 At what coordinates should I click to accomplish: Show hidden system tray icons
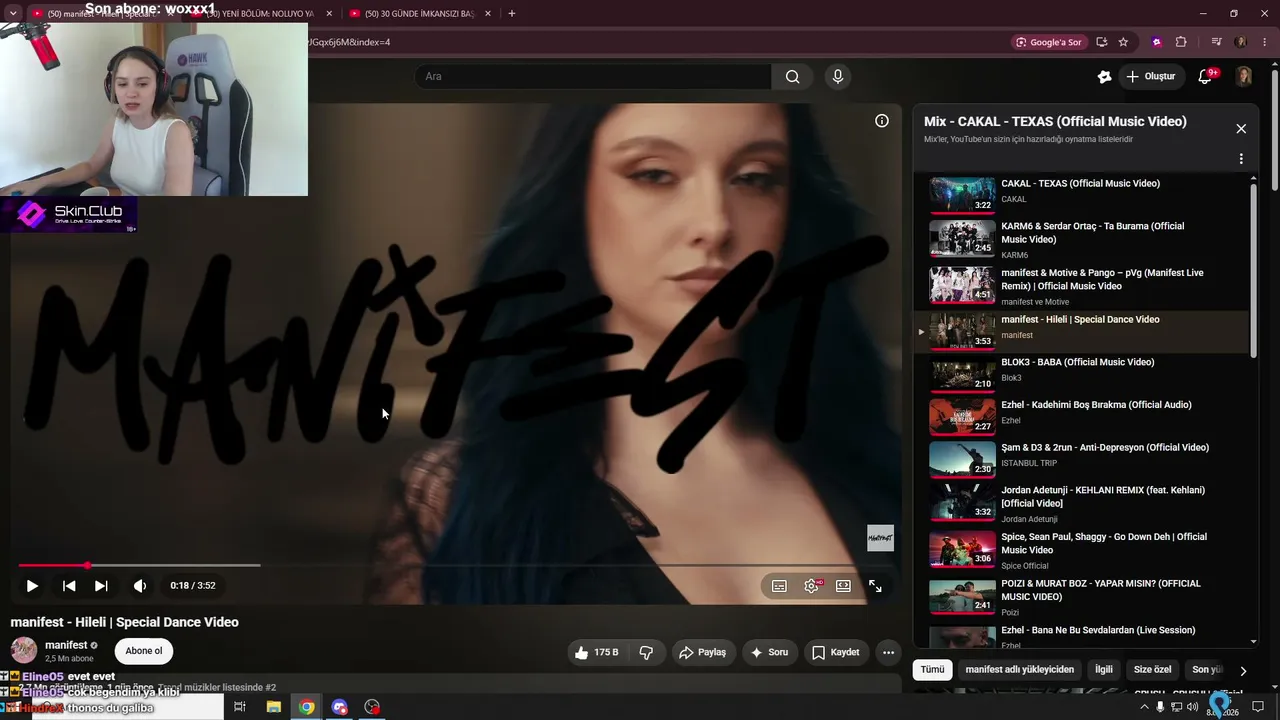tap(1145, 707)
